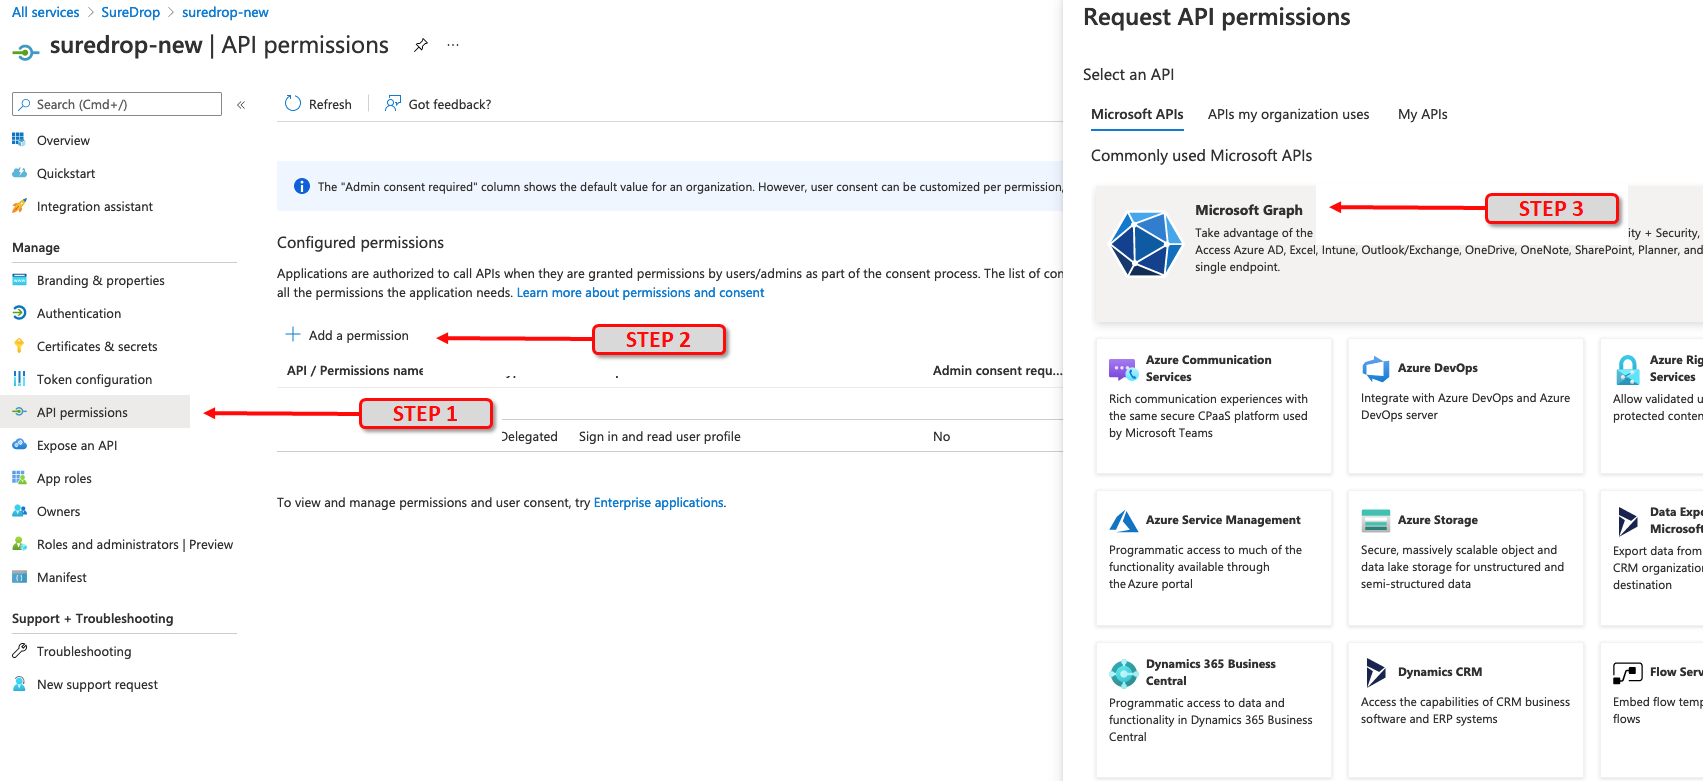The width and height of the screenshot is (1703, 781).
Task: Click the Dynamics CRM icon
Action: (1376, 673)
